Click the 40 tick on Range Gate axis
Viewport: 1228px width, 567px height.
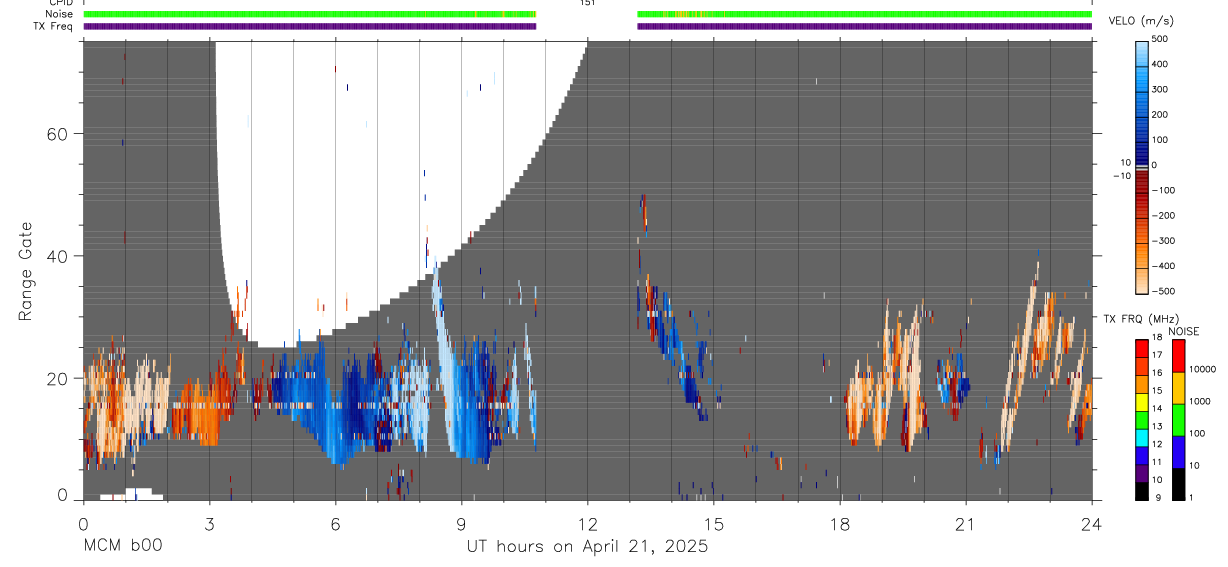pos(58,256)
